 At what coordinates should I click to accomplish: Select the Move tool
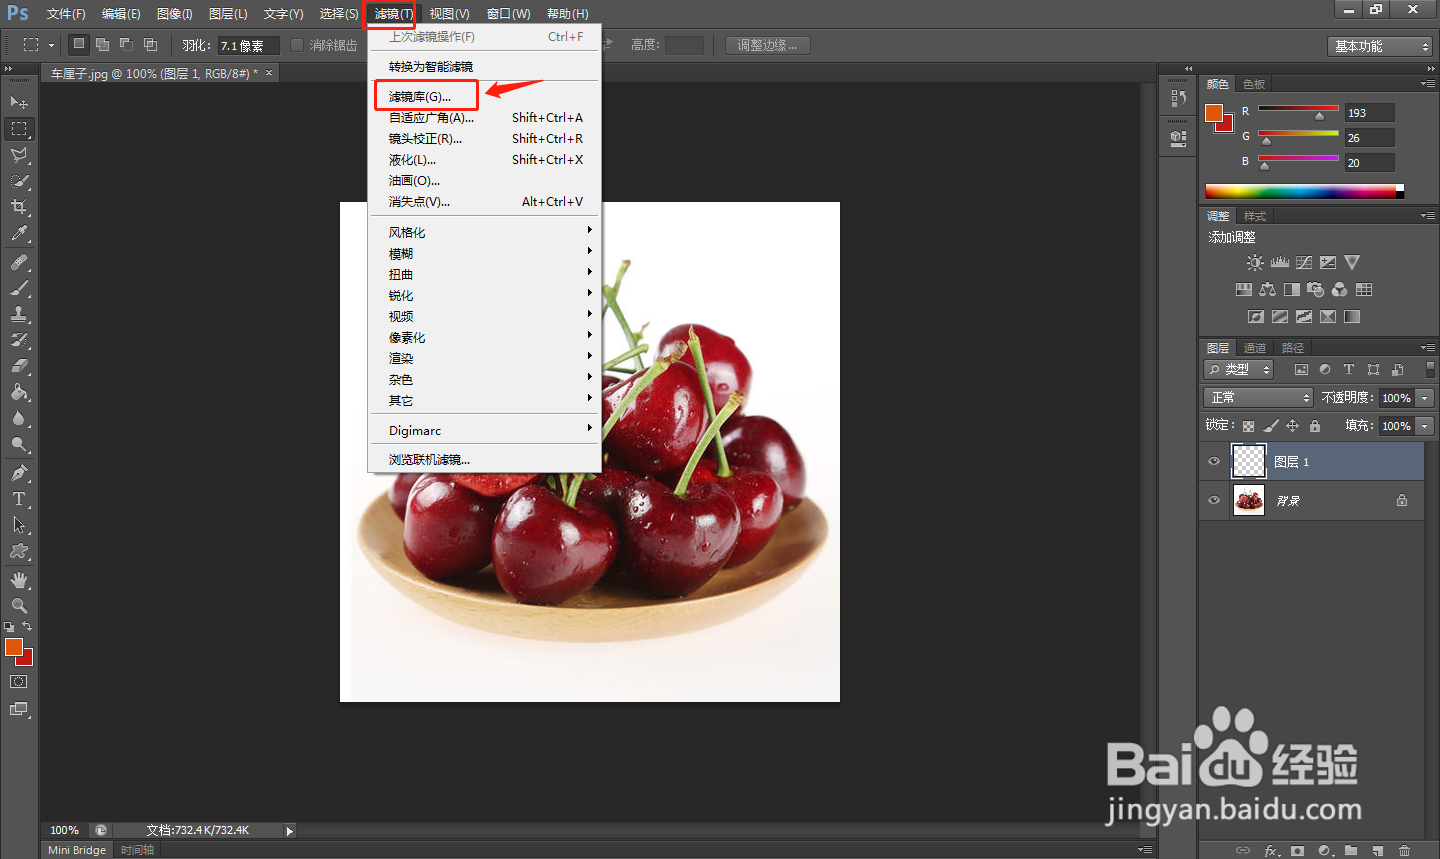coord(19,102)
